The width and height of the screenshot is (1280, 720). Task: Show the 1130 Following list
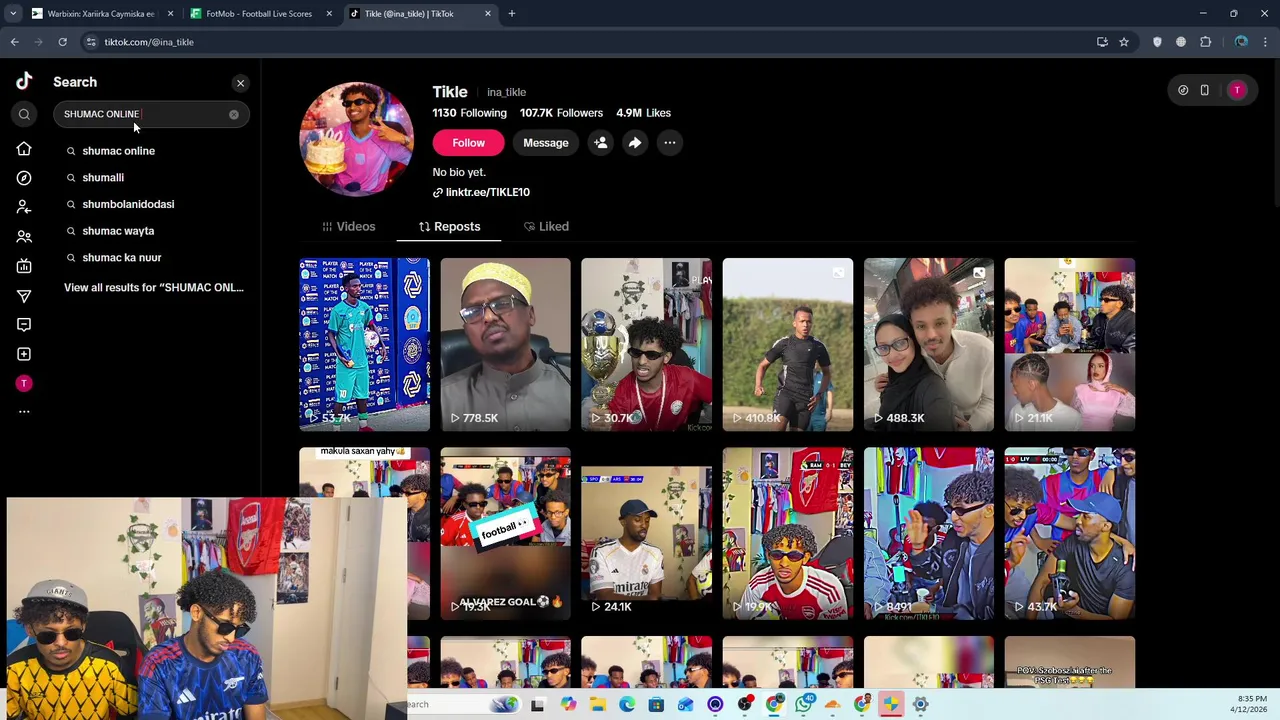pyautogui.click(x=470, y=113)
